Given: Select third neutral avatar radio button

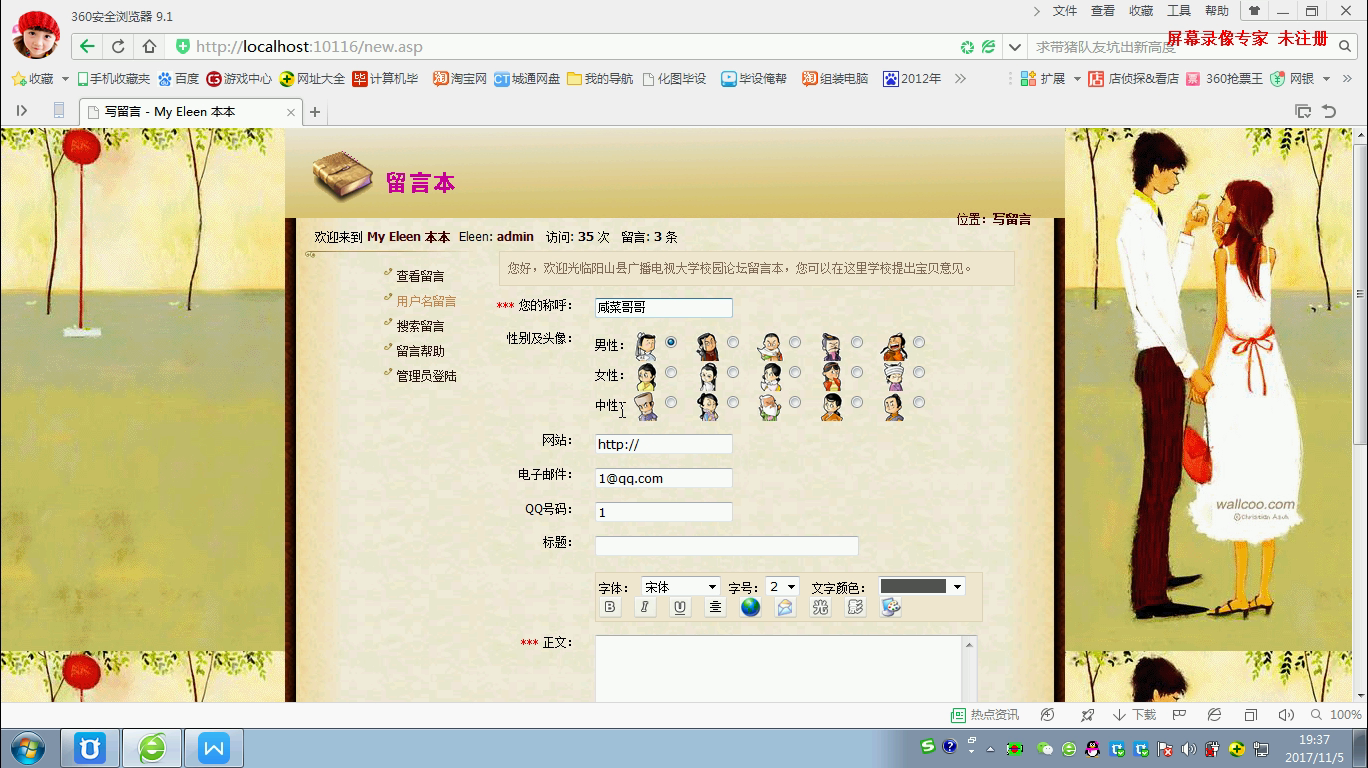Looking at the screenshot, I should point(795,402).
